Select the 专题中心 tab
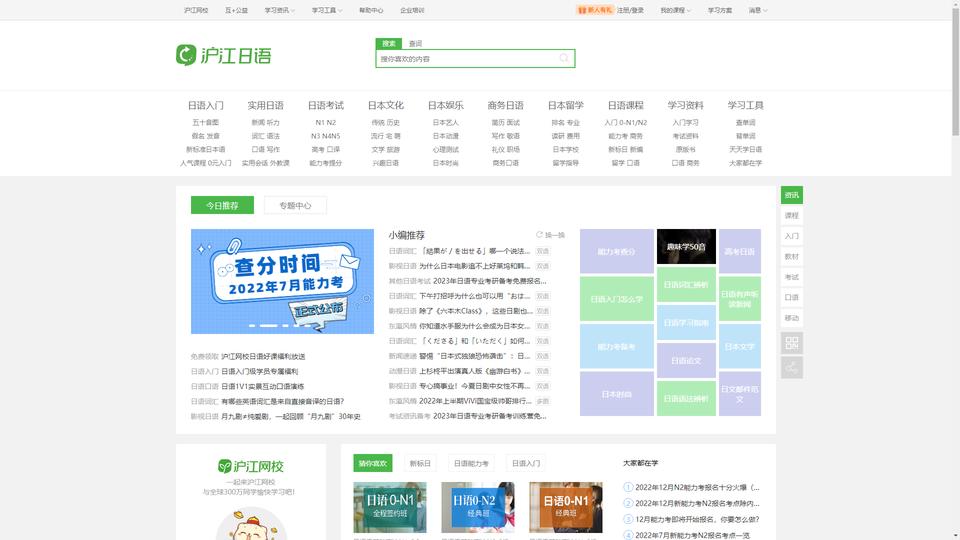The image size is (960, 540). point(295,205)
